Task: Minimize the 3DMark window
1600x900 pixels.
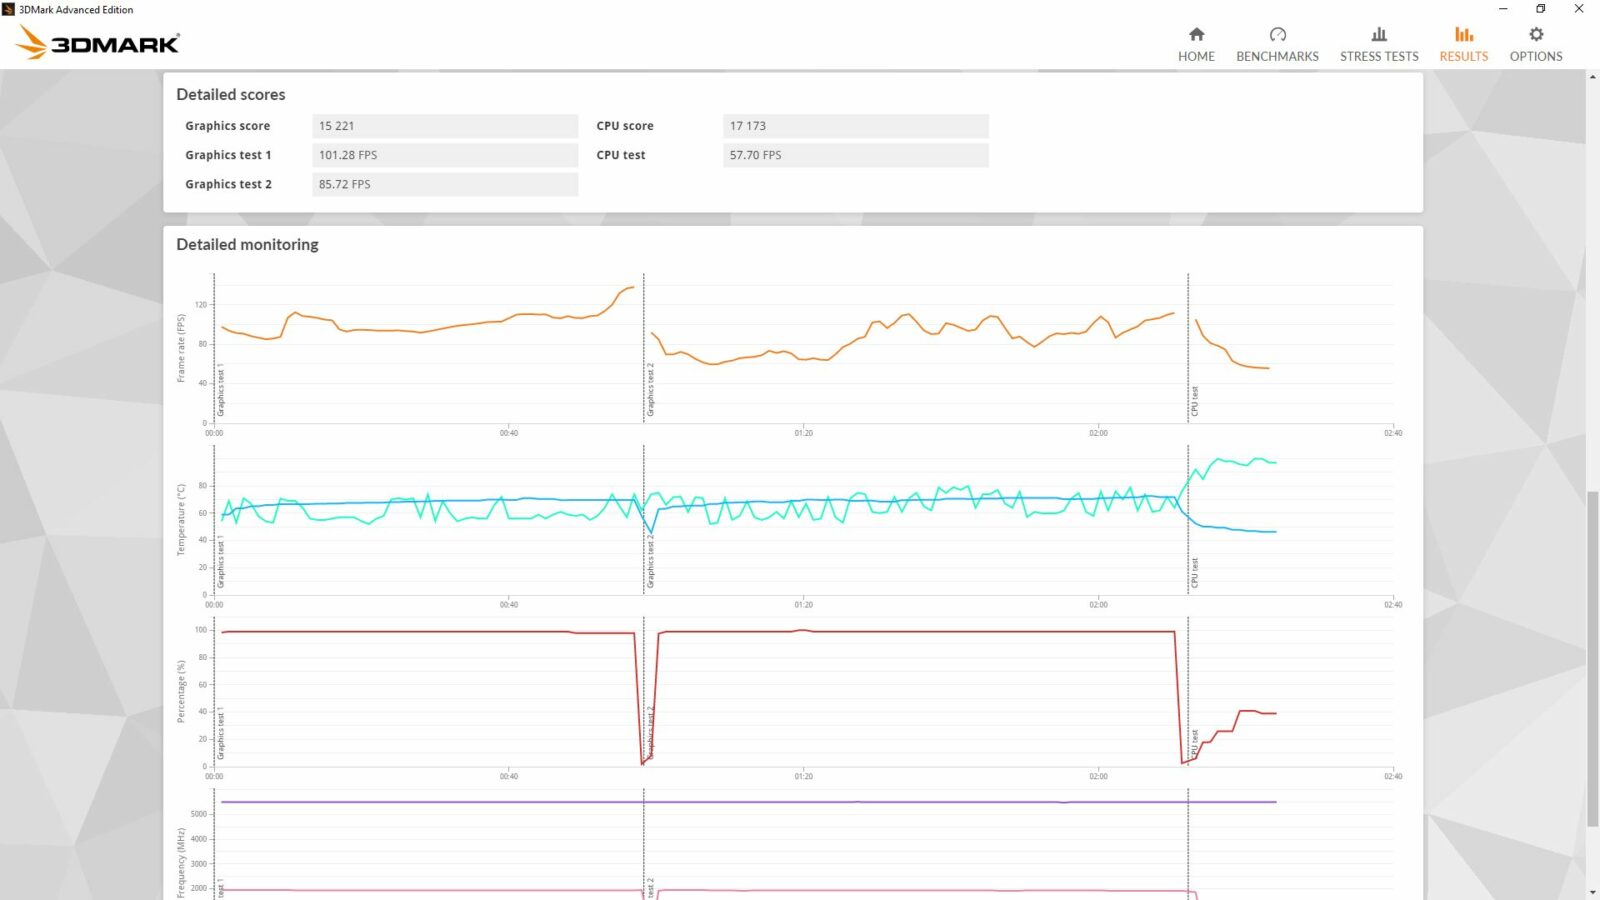Action: pyautogui.click(x=1504, y=9)
